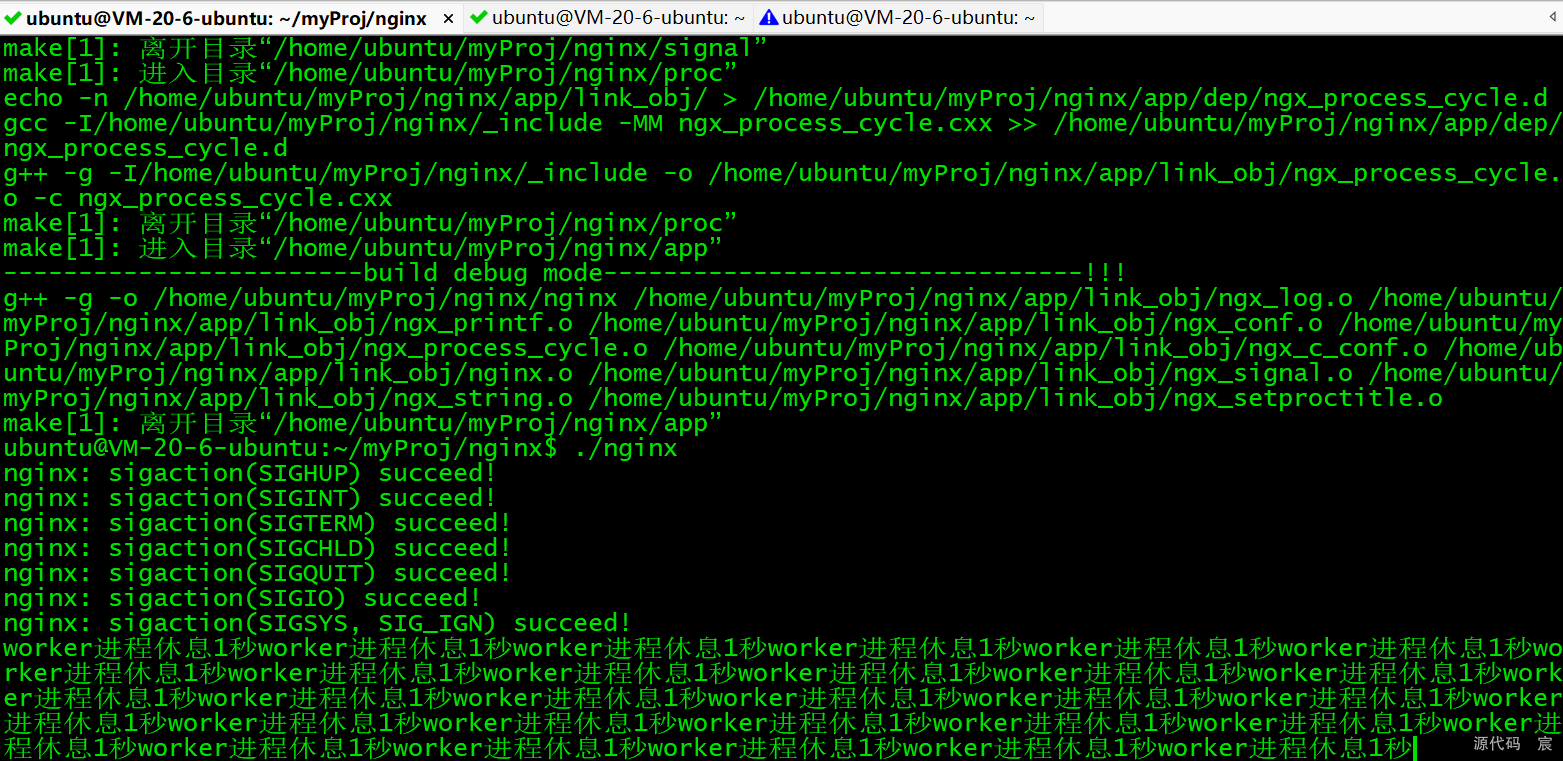Click the ./nginx command at the prompt
The image size is (1563, 761).
pos(626,448)
